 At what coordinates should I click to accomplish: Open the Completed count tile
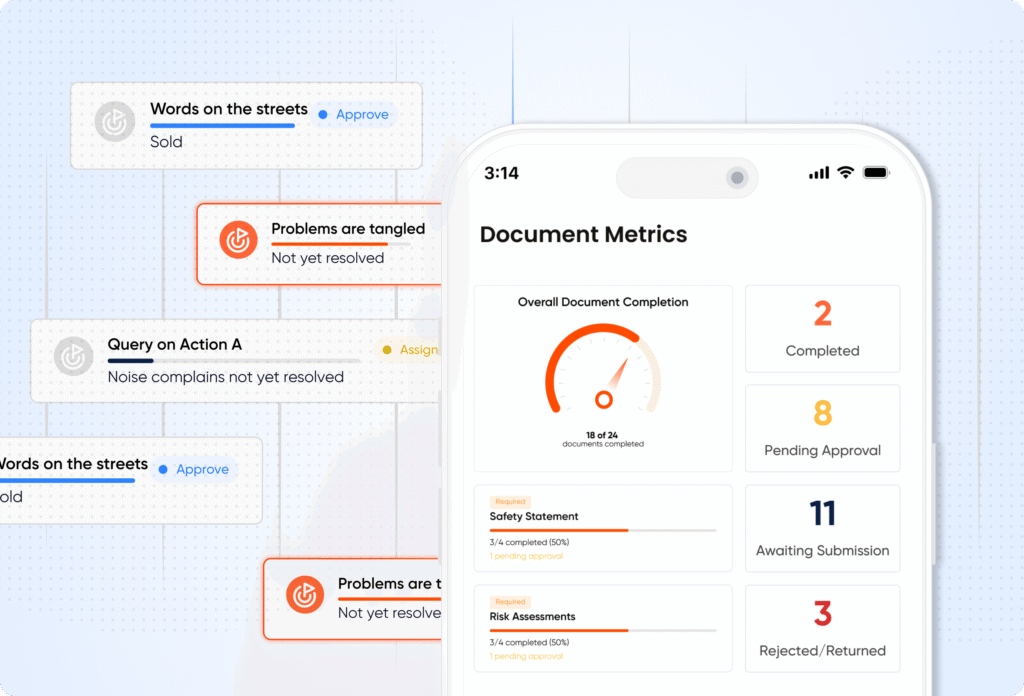pos(822,328)
